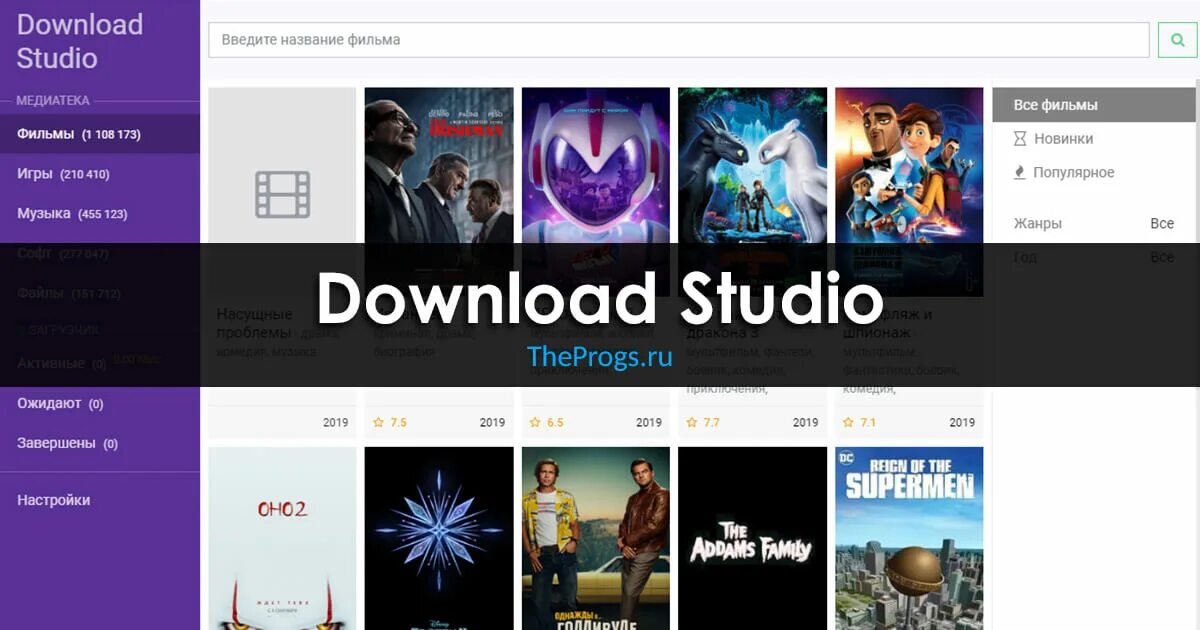
Task: Expand the Жанры filter dropdown
Action: (x=1094, y=224)
